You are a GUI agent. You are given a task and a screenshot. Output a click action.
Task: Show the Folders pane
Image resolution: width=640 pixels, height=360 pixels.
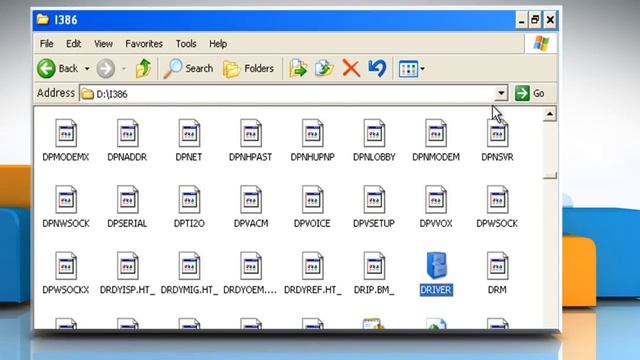(248, 68)
